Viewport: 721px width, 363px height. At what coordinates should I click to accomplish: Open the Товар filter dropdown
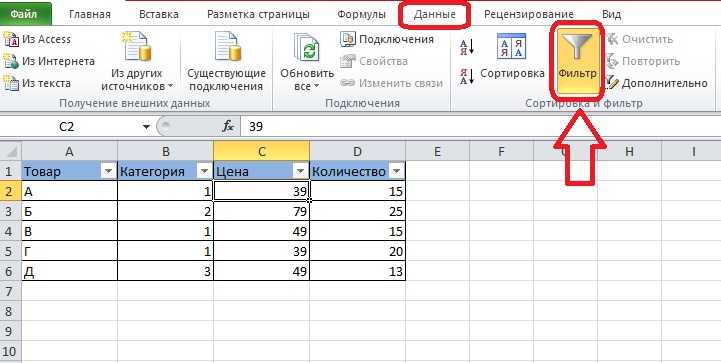[x=109, y=172]
